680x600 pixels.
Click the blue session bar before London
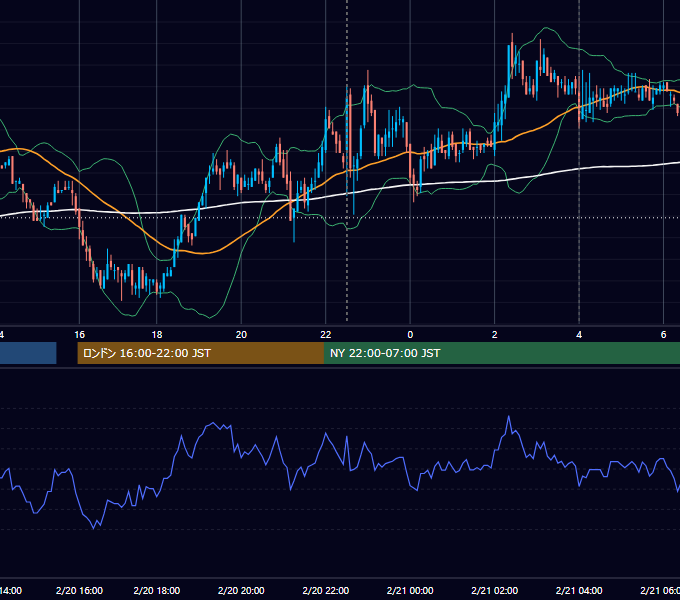28,353
